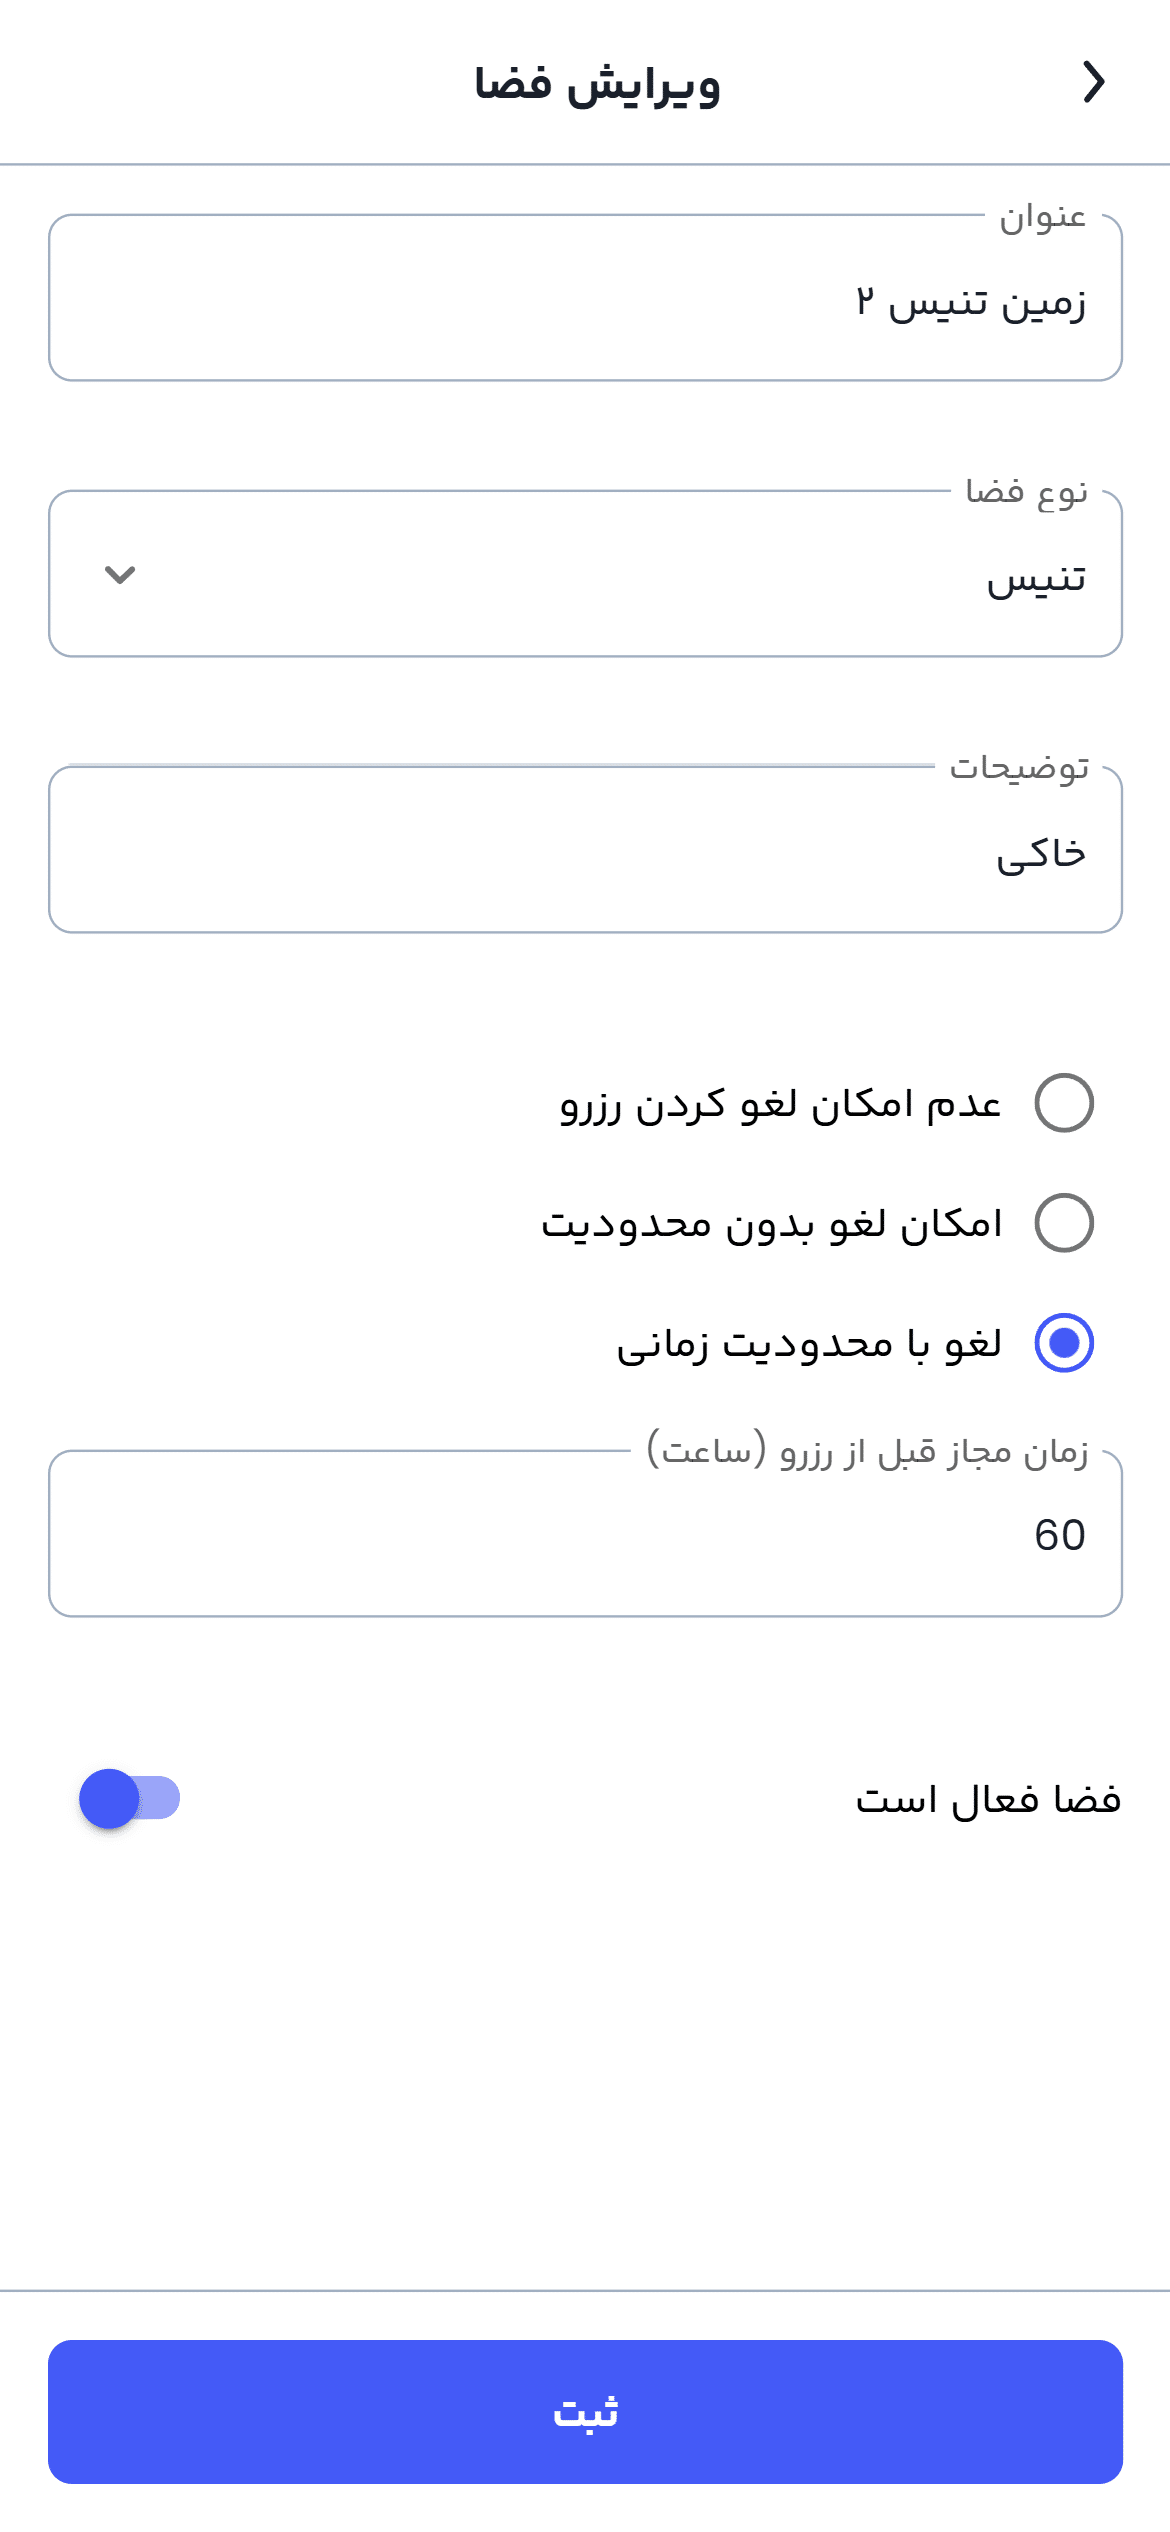Click the عنوان floating field label
1170x2532 pixels.
(1043, 217)
